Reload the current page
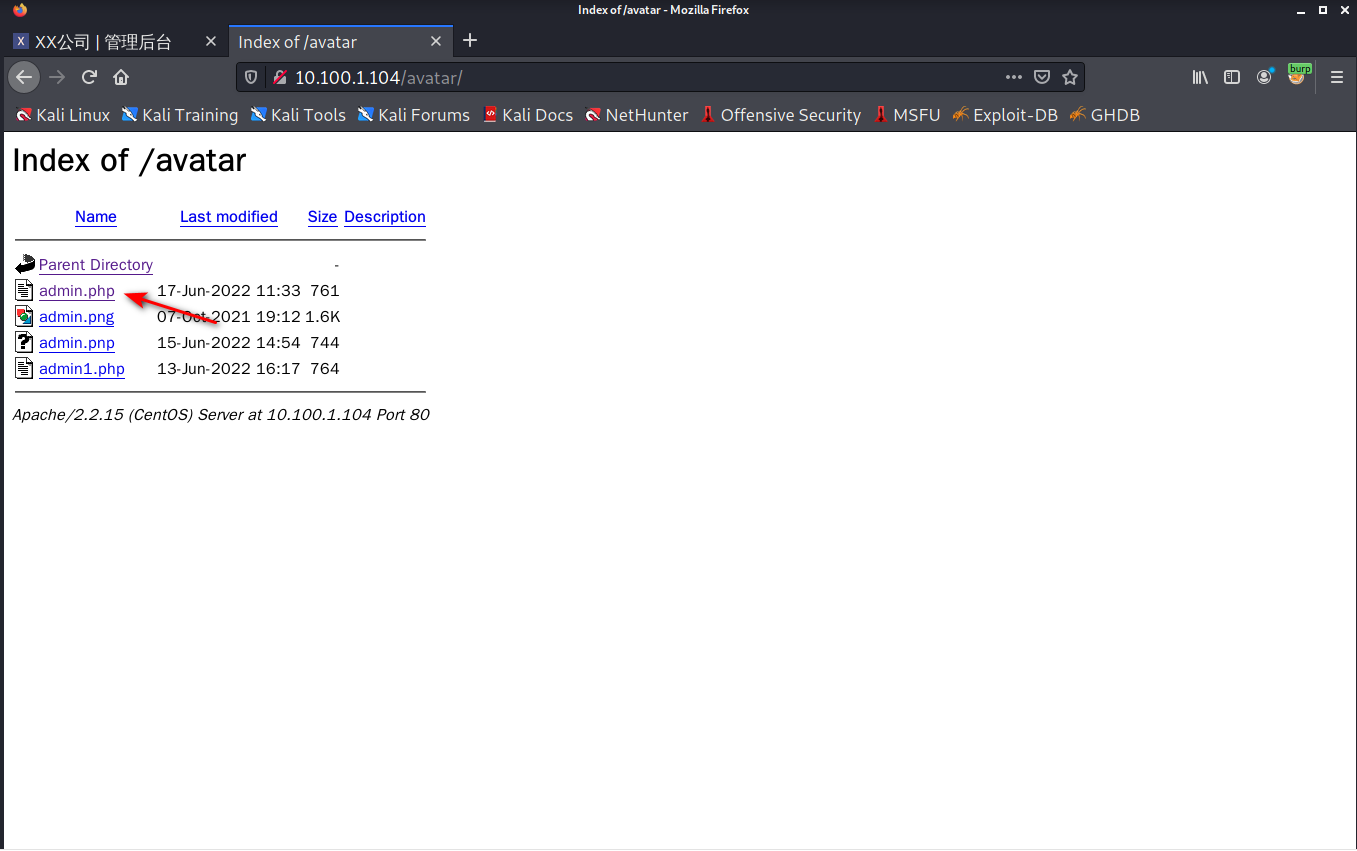1357x851 pixels. (89, 77)
